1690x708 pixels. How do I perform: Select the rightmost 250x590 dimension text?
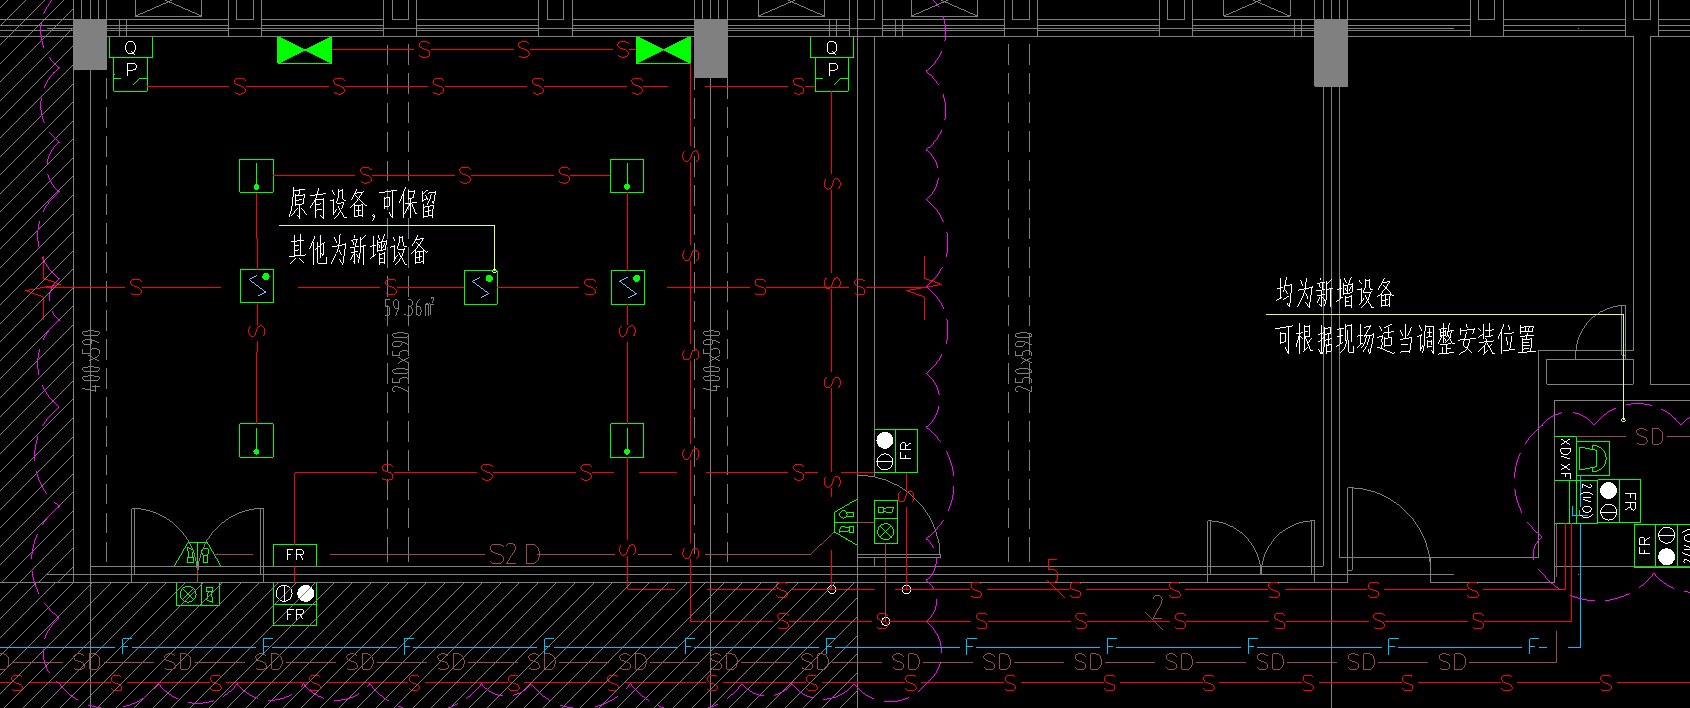pos(1023,361)
